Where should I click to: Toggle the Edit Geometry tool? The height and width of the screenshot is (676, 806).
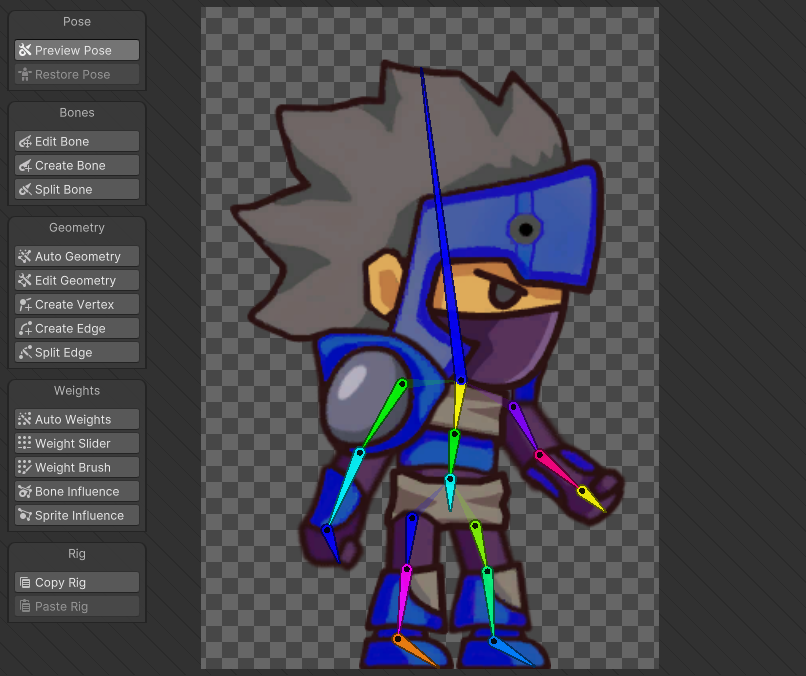tap(76, 281)
